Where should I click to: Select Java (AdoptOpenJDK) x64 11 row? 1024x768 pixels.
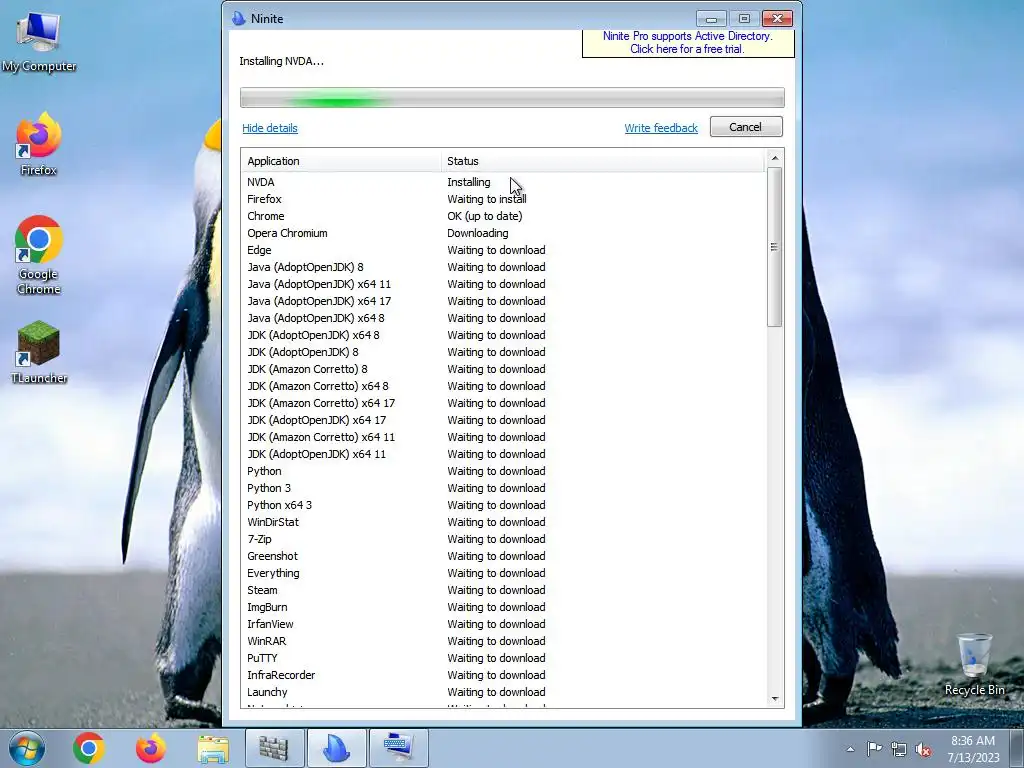tap(503, 284)
